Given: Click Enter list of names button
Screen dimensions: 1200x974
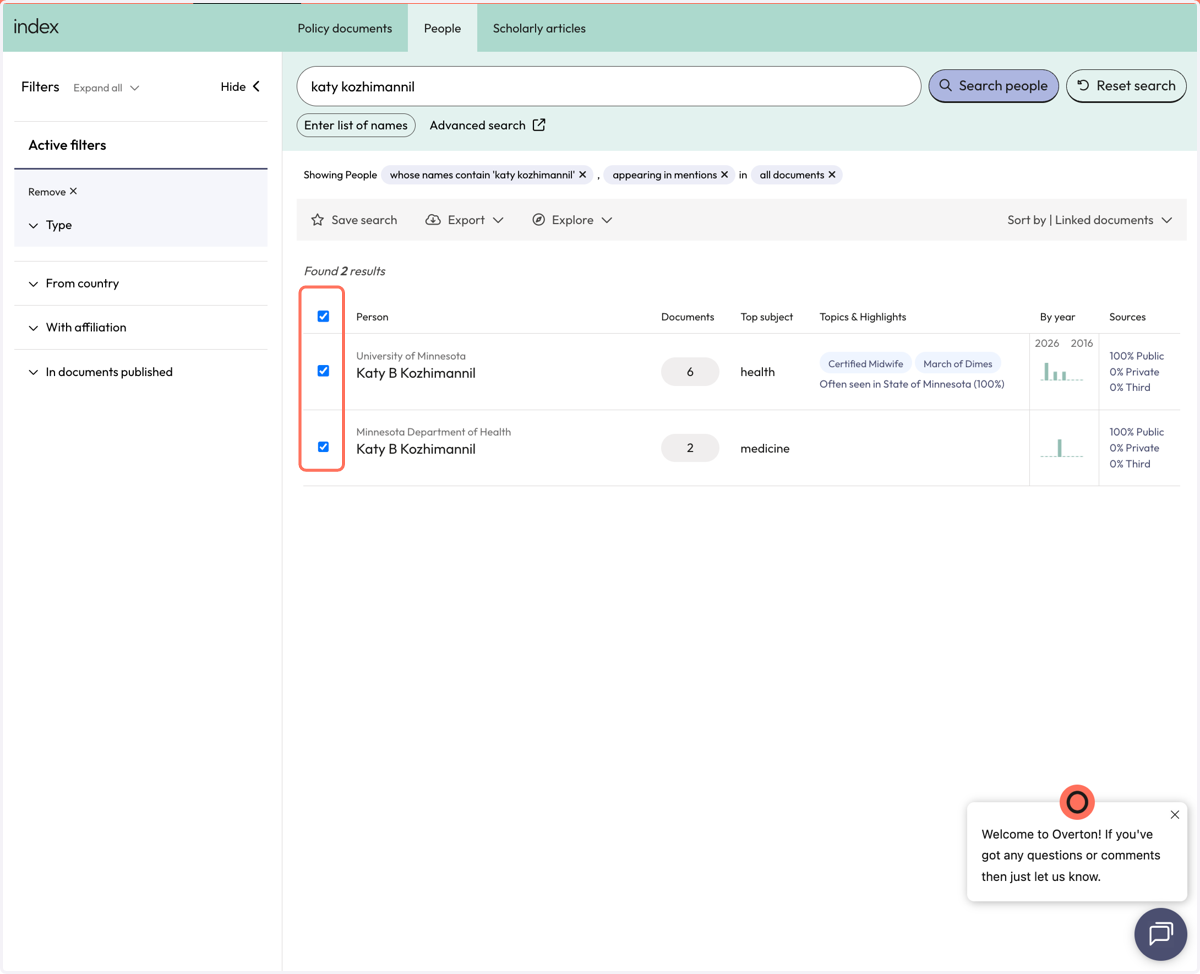Looking at the screenshot, I should point(356,125).
